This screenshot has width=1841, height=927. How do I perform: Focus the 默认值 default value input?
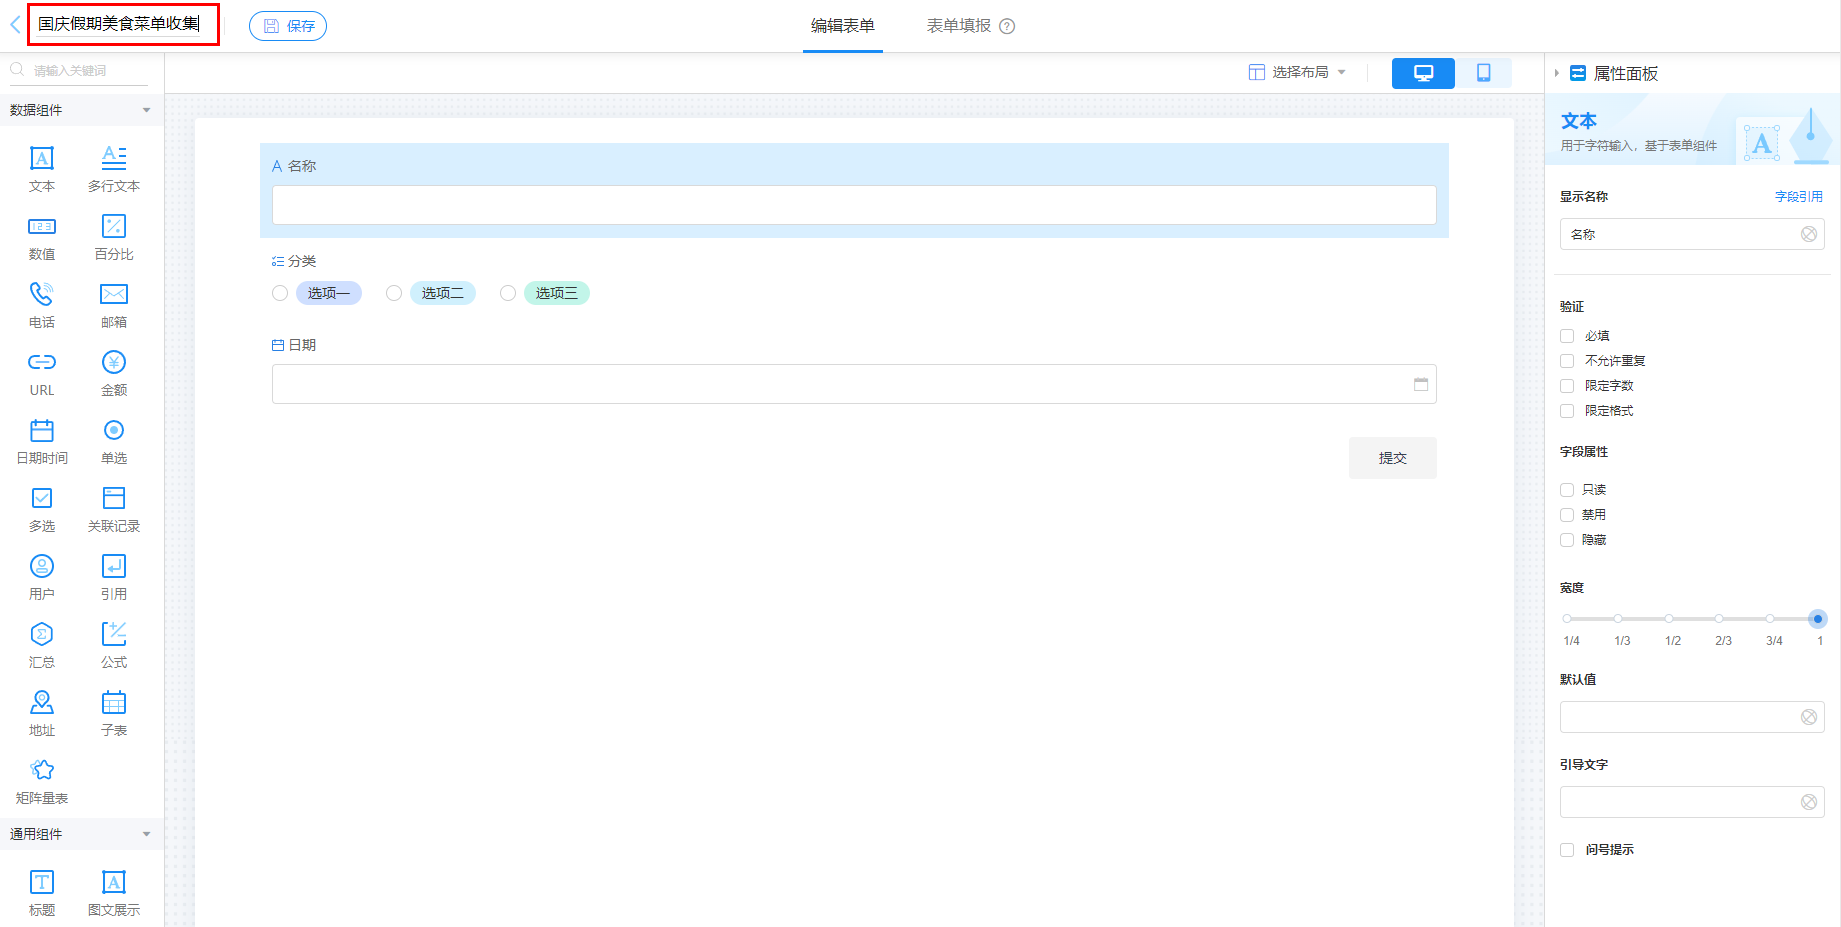[x=1692, y=717]
